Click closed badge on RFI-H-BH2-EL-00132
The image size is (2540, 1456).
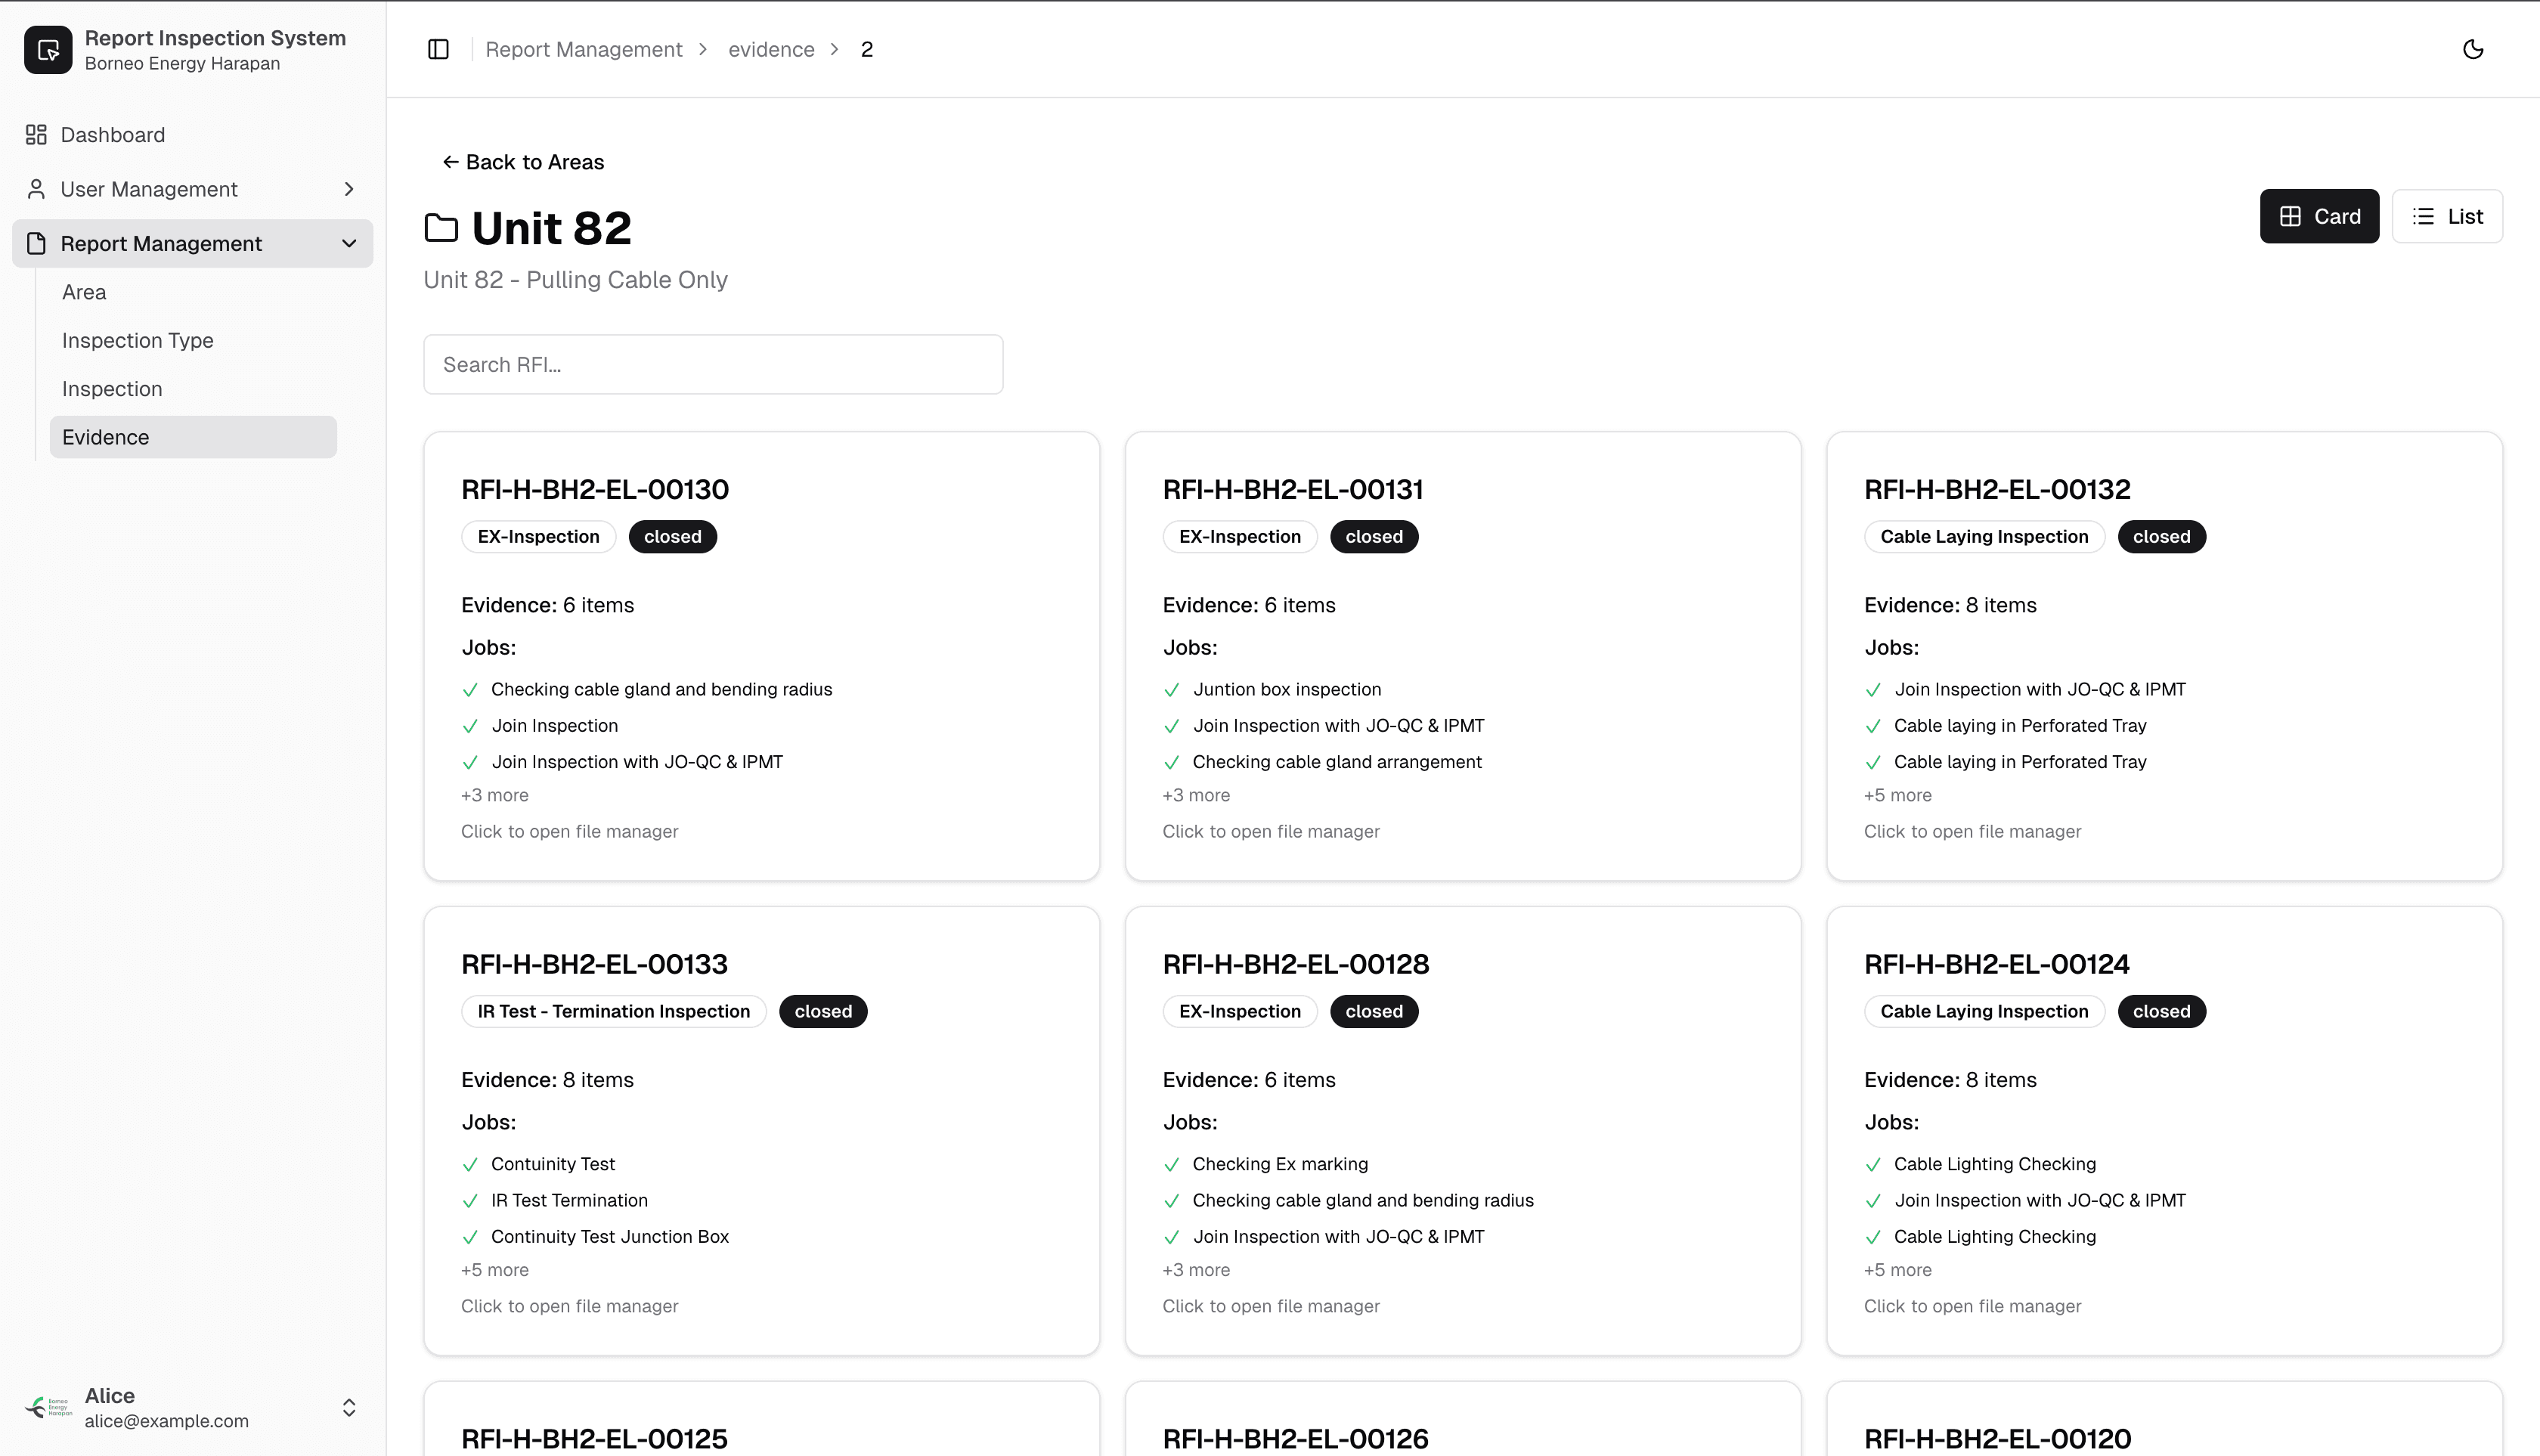coord(2162,537)
